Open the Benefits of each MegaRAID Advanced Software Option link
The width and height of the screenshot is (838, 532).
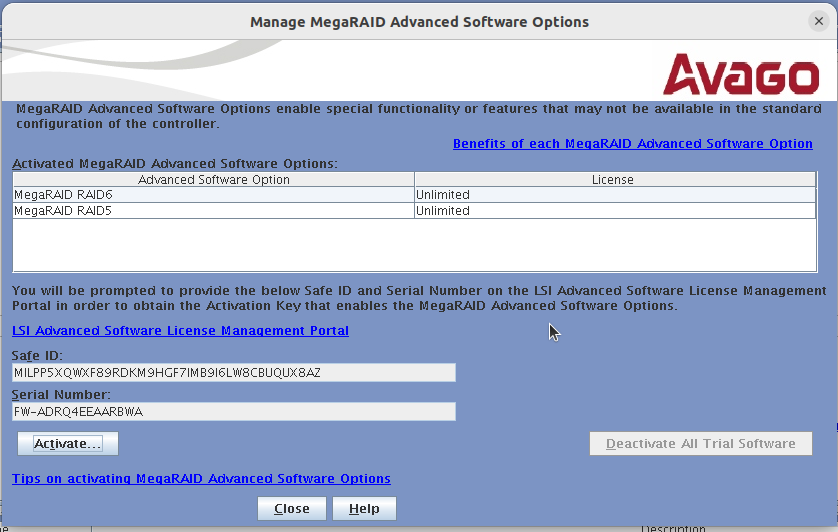(633, 144)
